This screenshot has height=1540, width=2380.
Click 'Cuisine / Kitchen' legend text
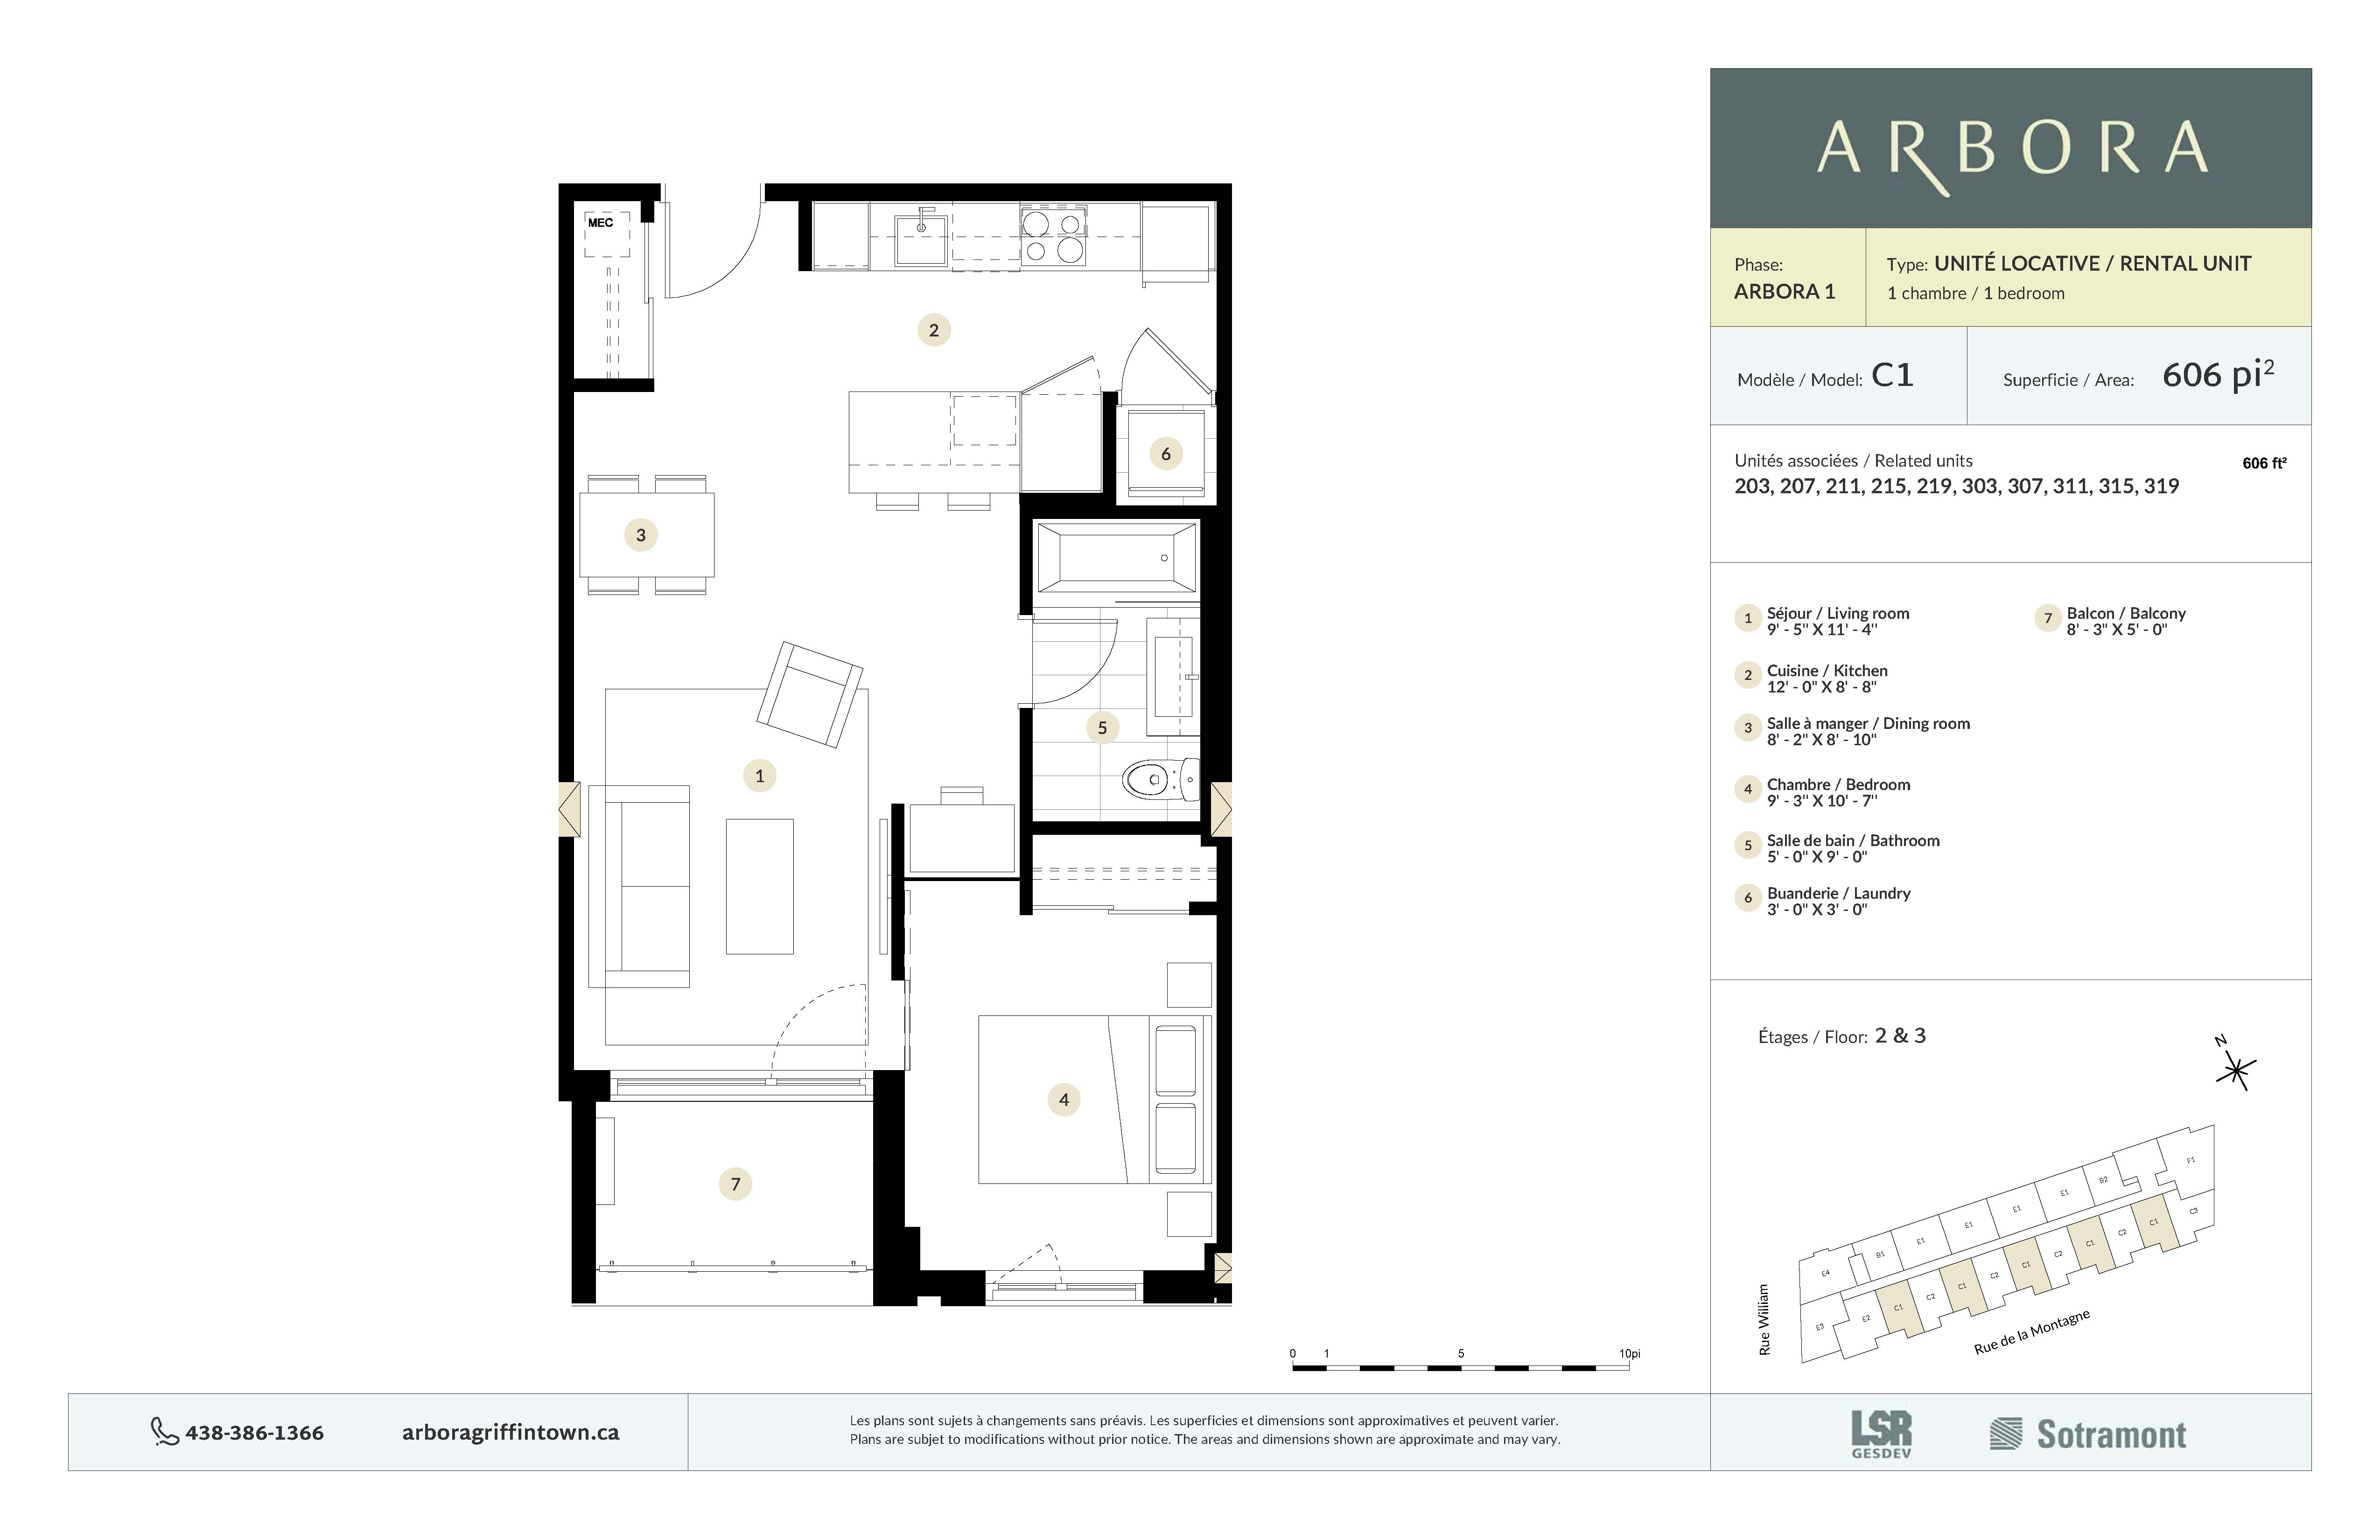[x=1827, y=670]
